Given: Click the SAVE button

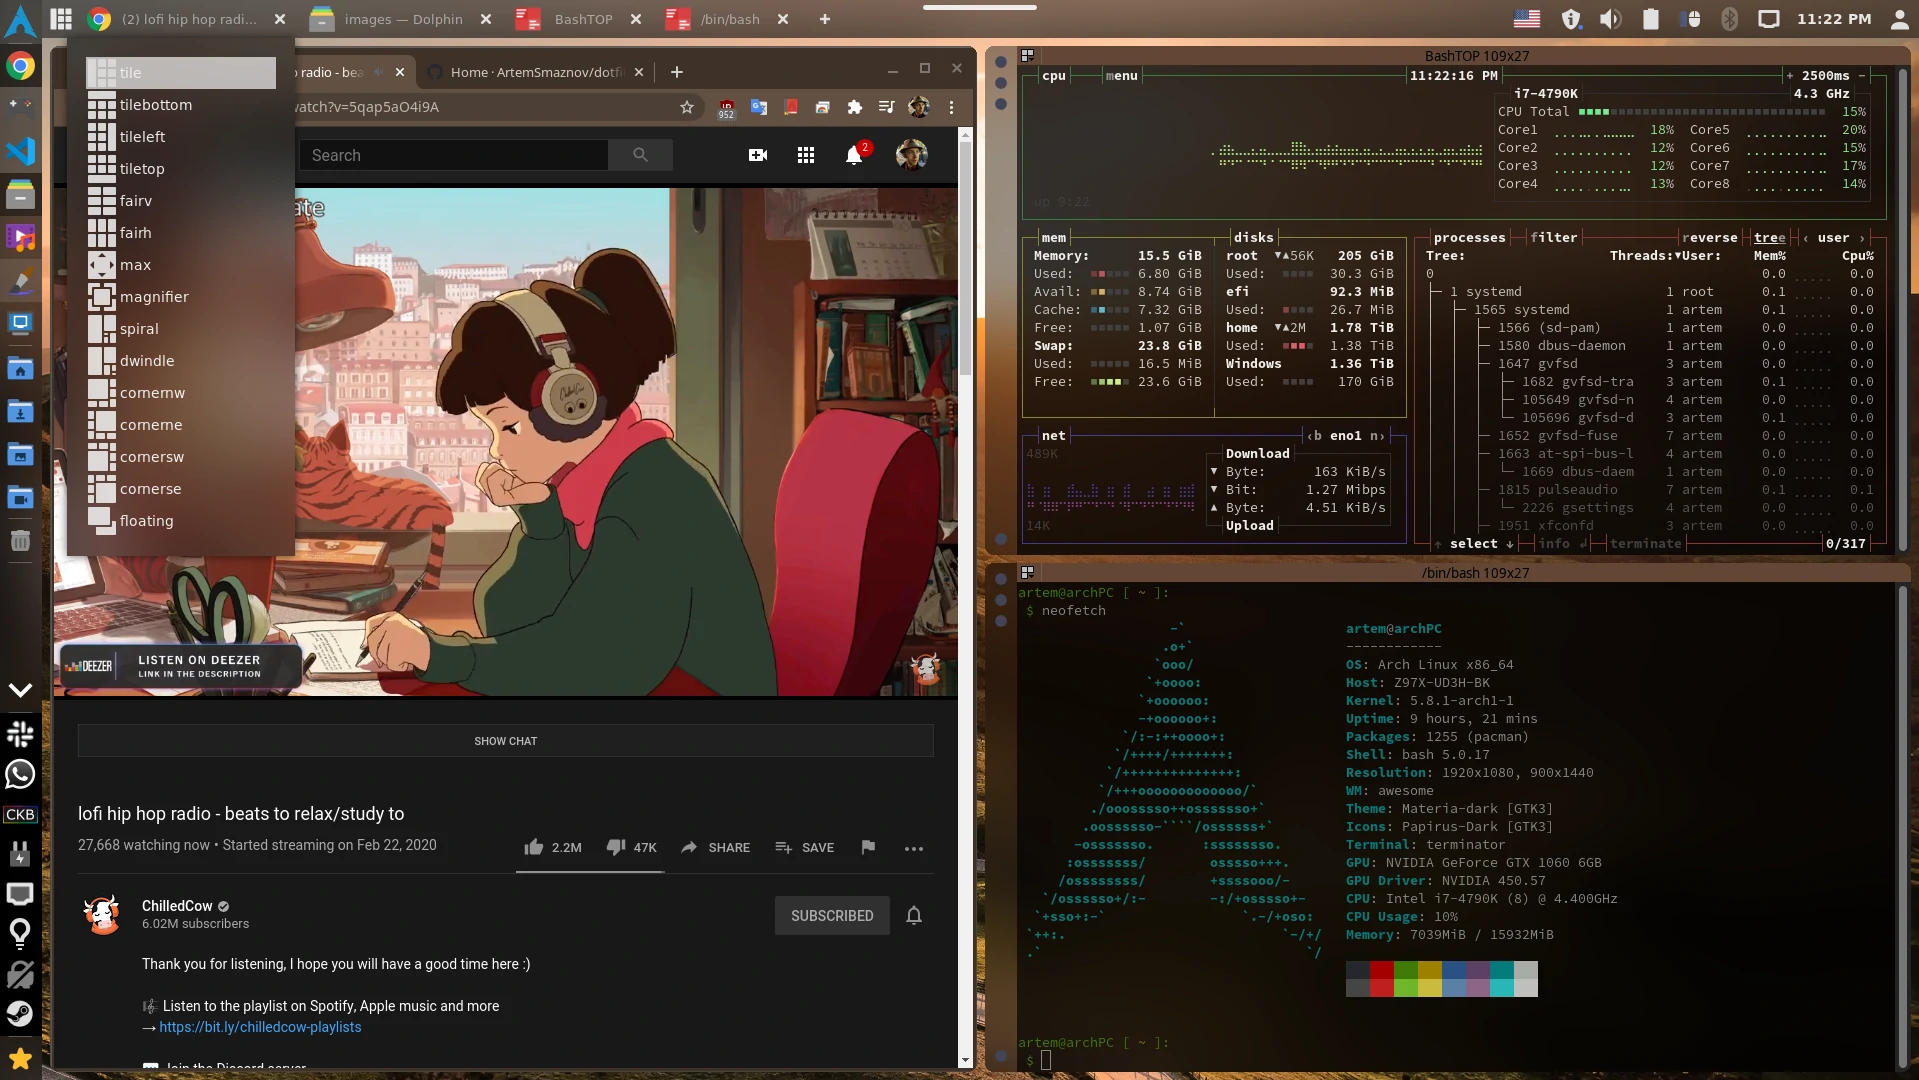Looking at the screenshot, I should click(x=804, y=847).
